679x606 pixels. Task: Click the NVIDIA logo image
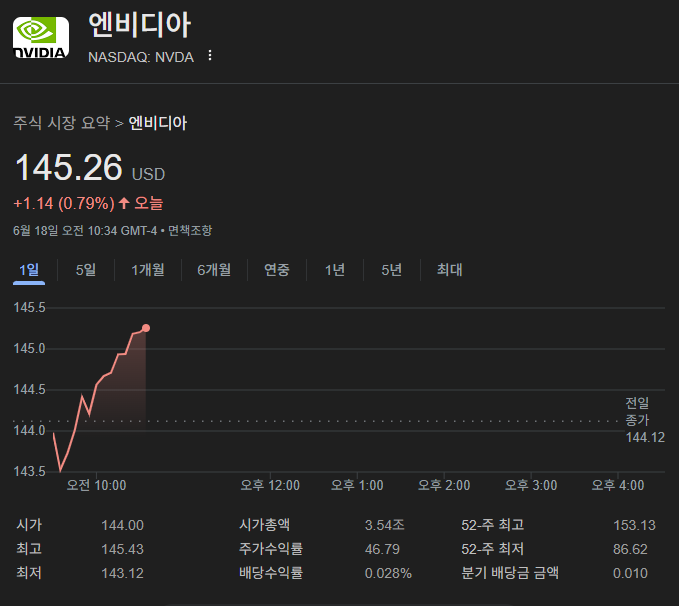pos(41,38)
